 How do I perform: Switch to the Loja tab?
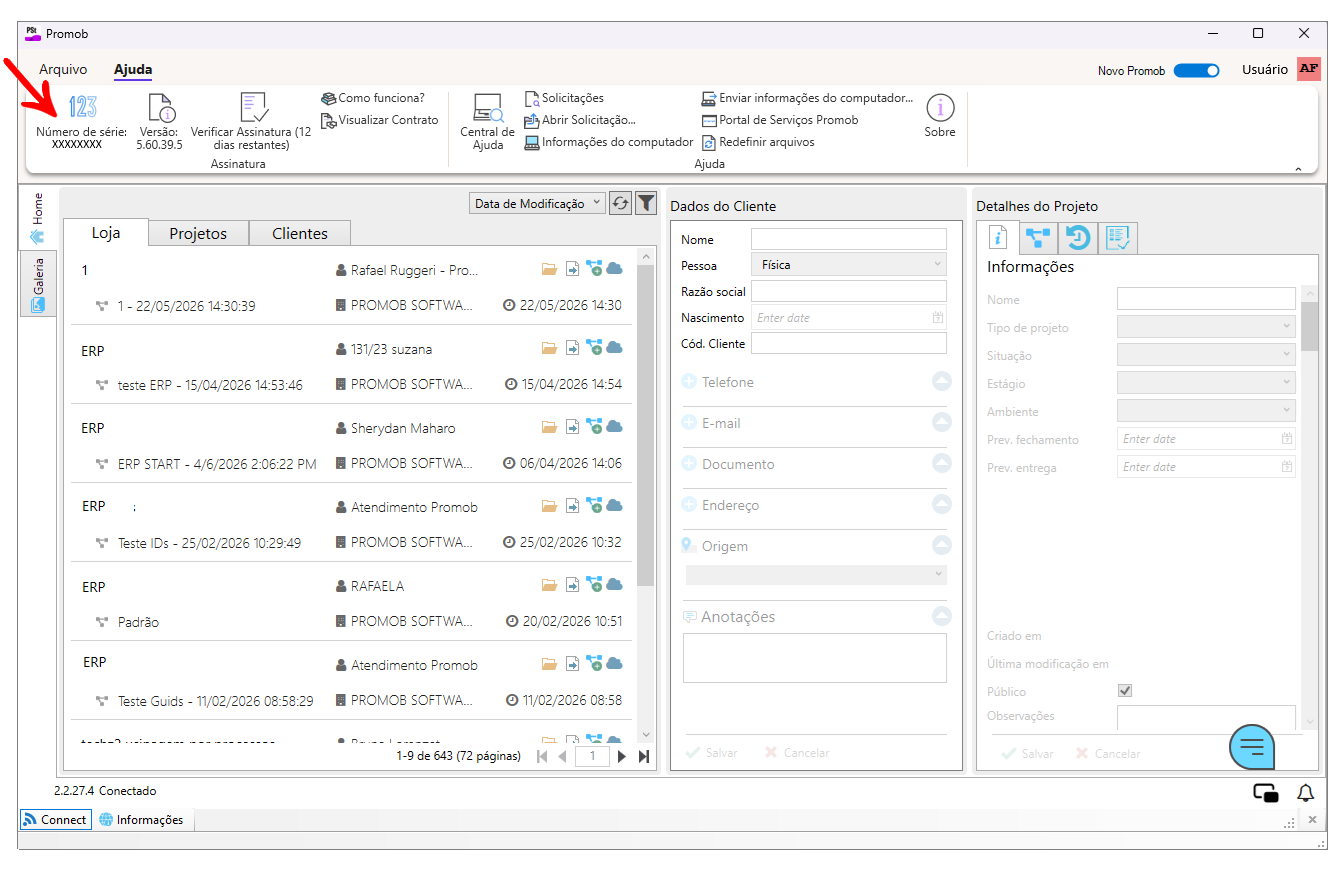[x=106, y=233]
